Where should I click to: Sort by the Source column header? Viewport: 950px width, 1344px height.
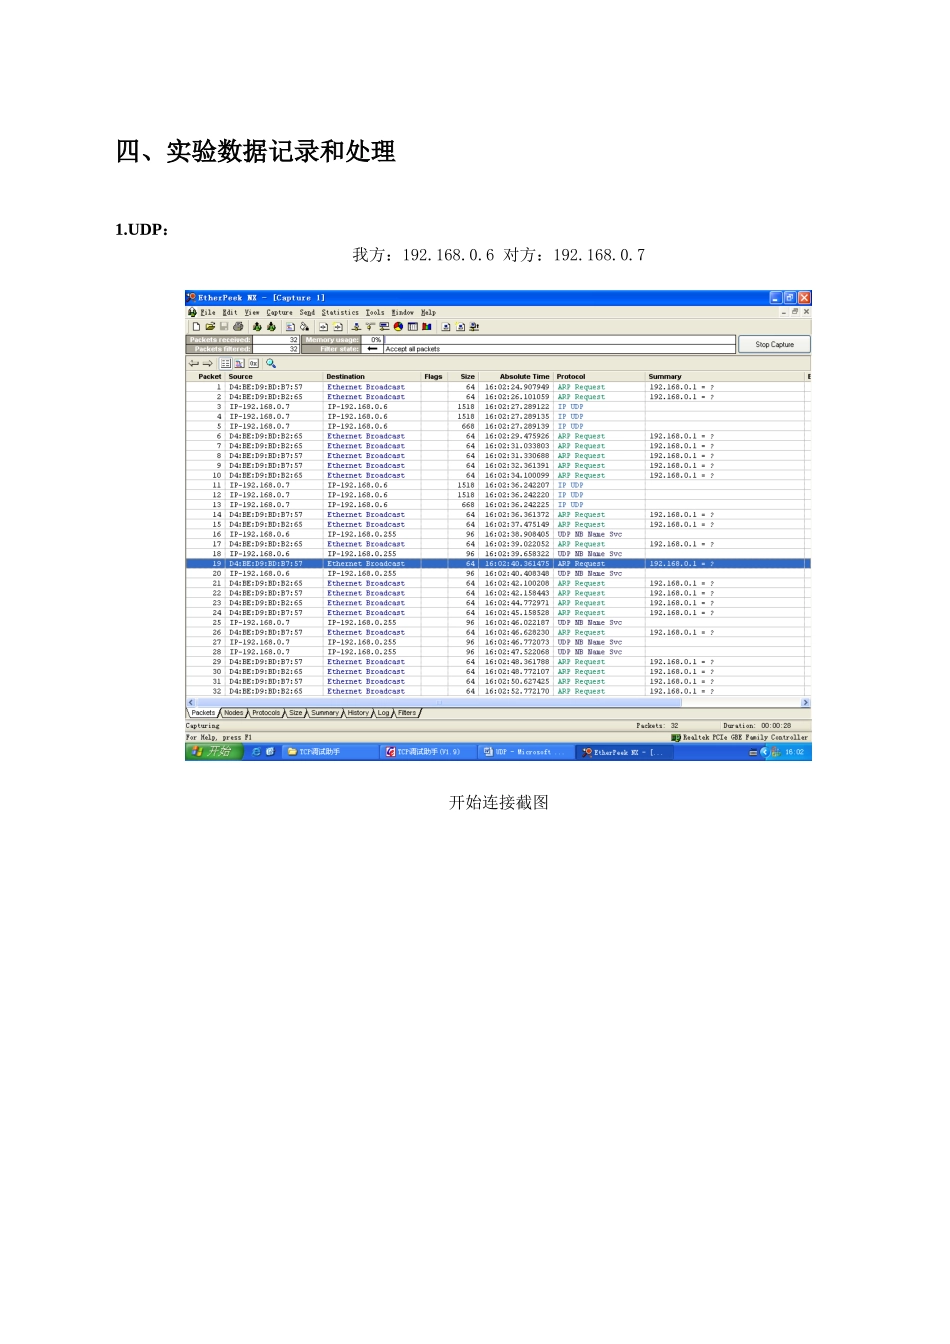coord(274,377)
